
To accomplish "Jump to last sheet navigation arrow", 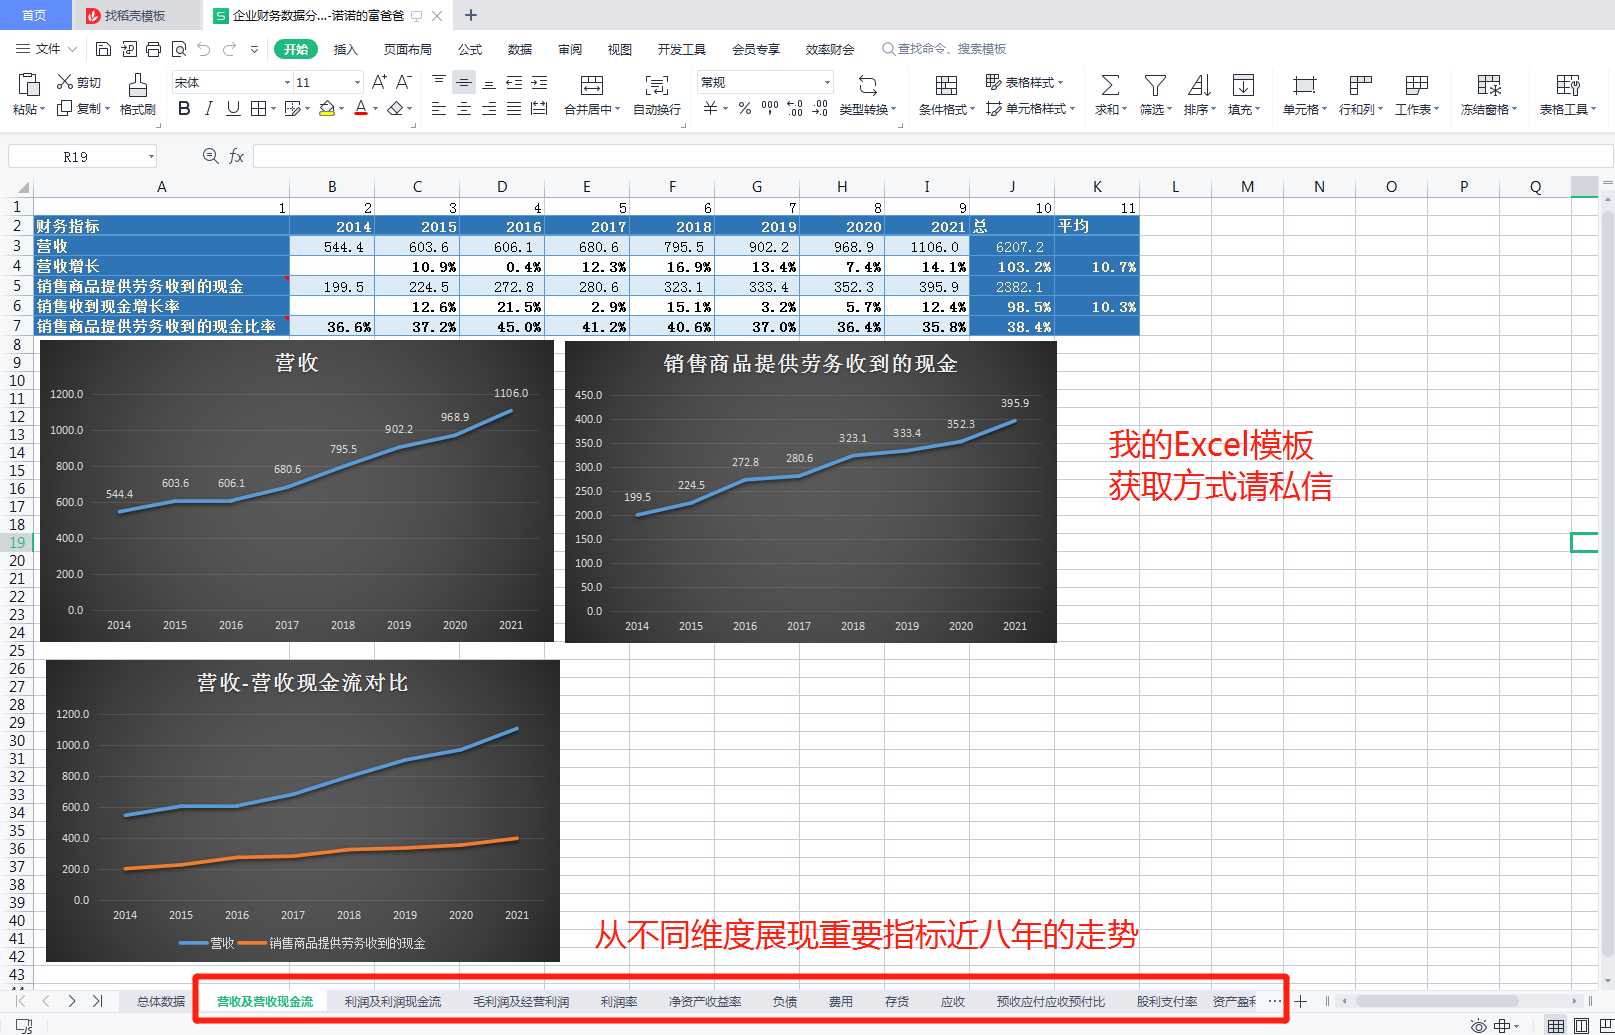I will coord(98,1001).
